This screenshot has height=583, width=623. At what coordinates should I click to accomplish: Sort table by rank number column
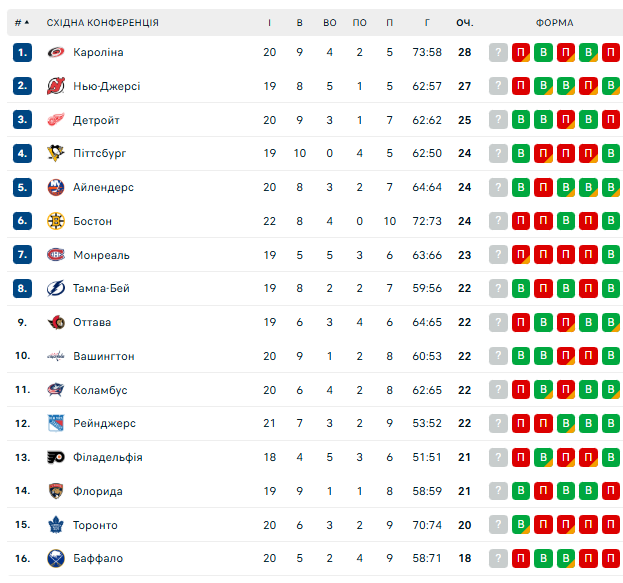point(21,22)
